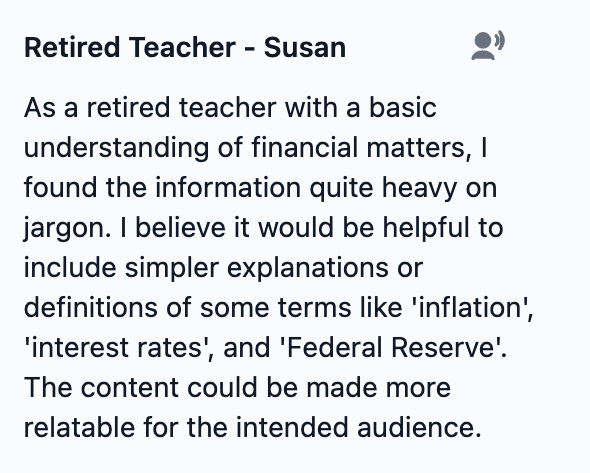Click the read-aloud speaking person icon
Image resolution: width=590 pixels, height=473 pixels.
point(488,45)
